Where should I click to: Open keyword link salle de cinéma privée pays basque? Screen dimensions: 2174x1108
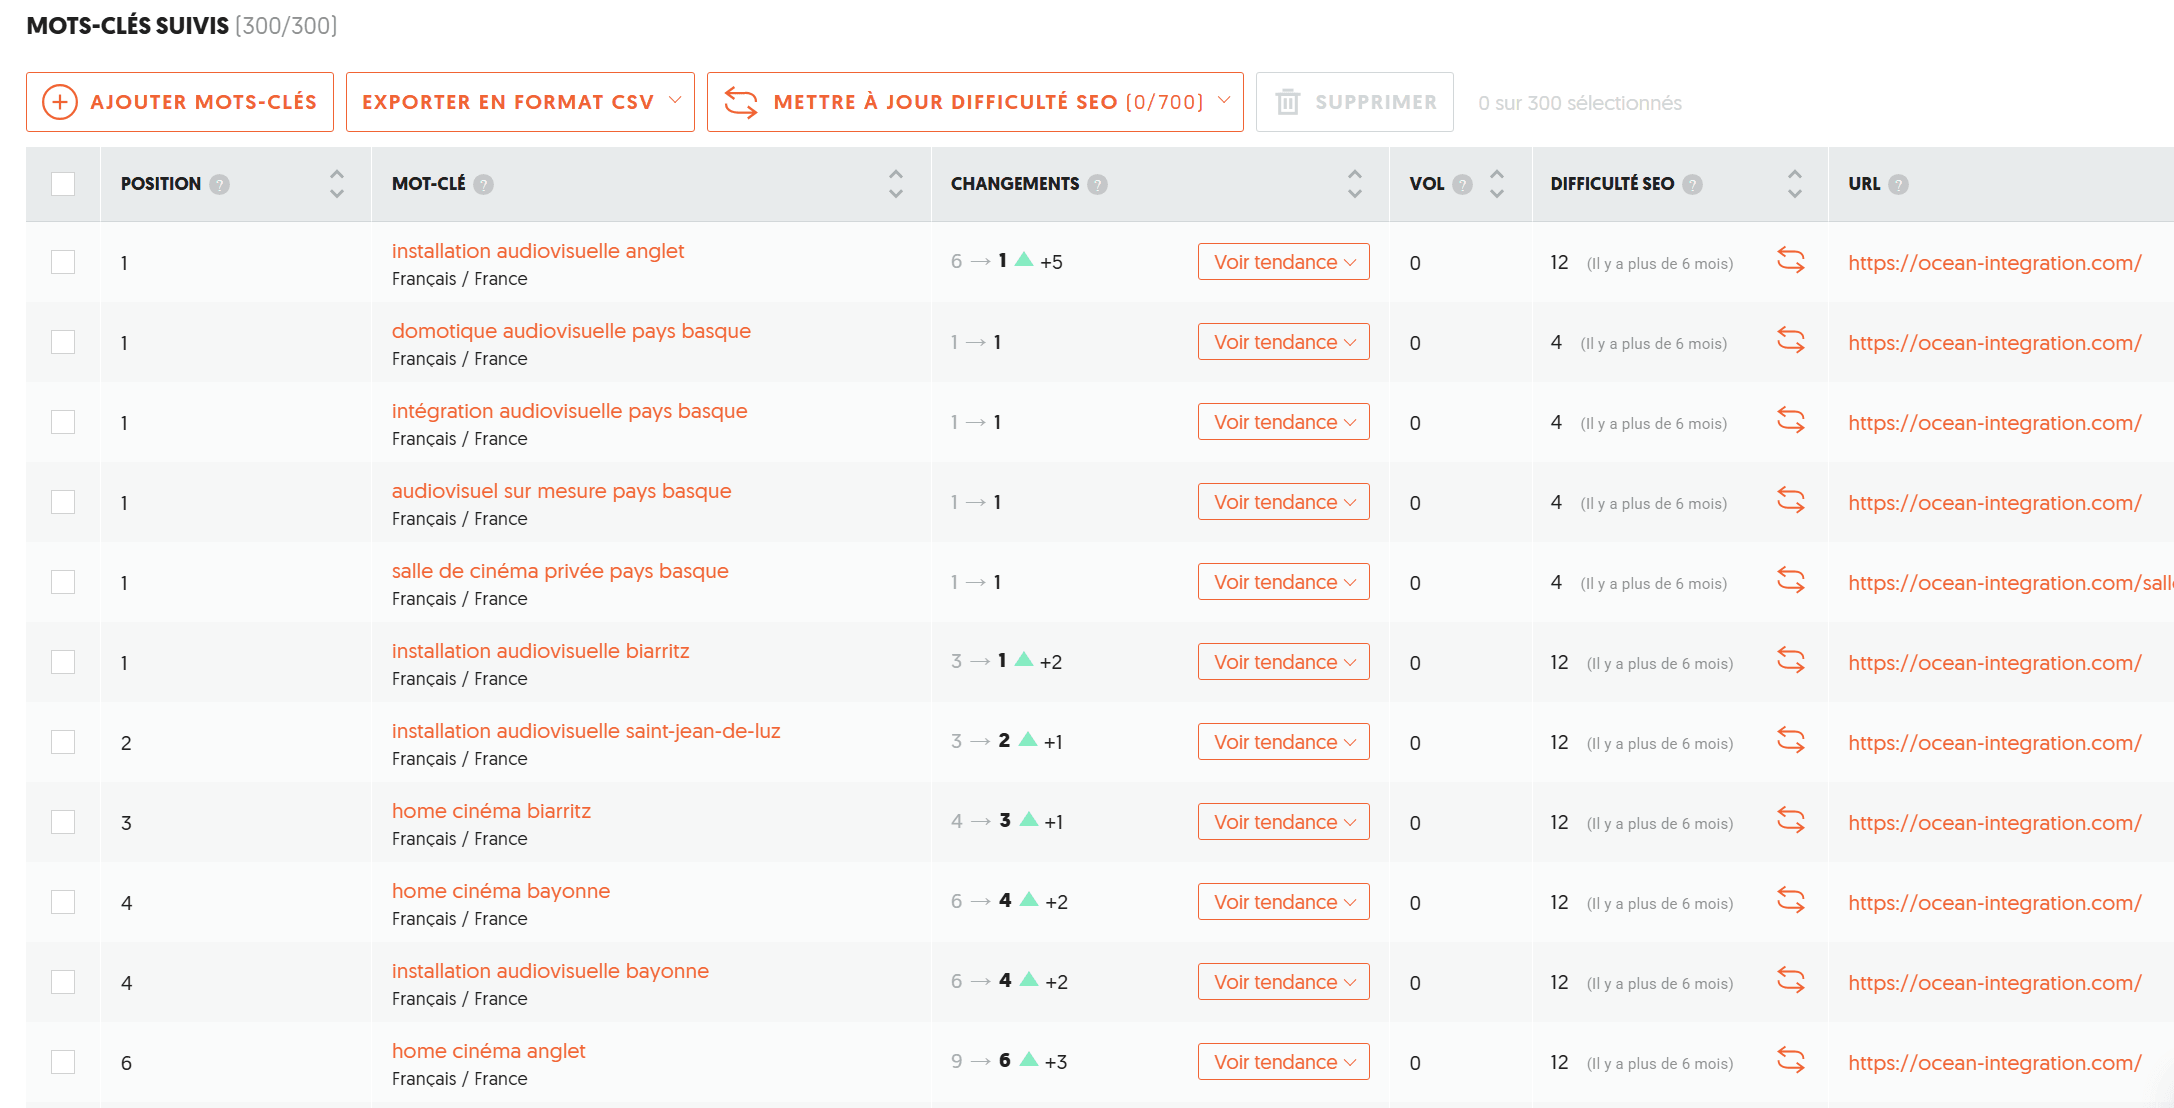point(560,571)
